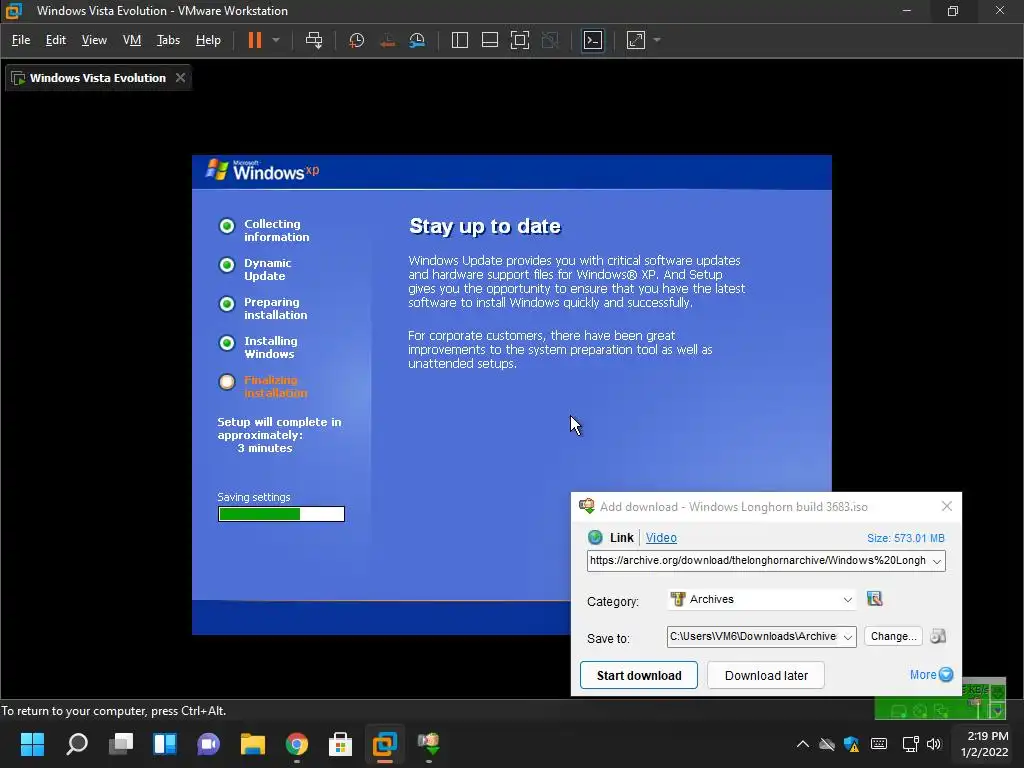Take a snapshot of this virtual machine
This screenshot has height=768, width=1024.
357,40
